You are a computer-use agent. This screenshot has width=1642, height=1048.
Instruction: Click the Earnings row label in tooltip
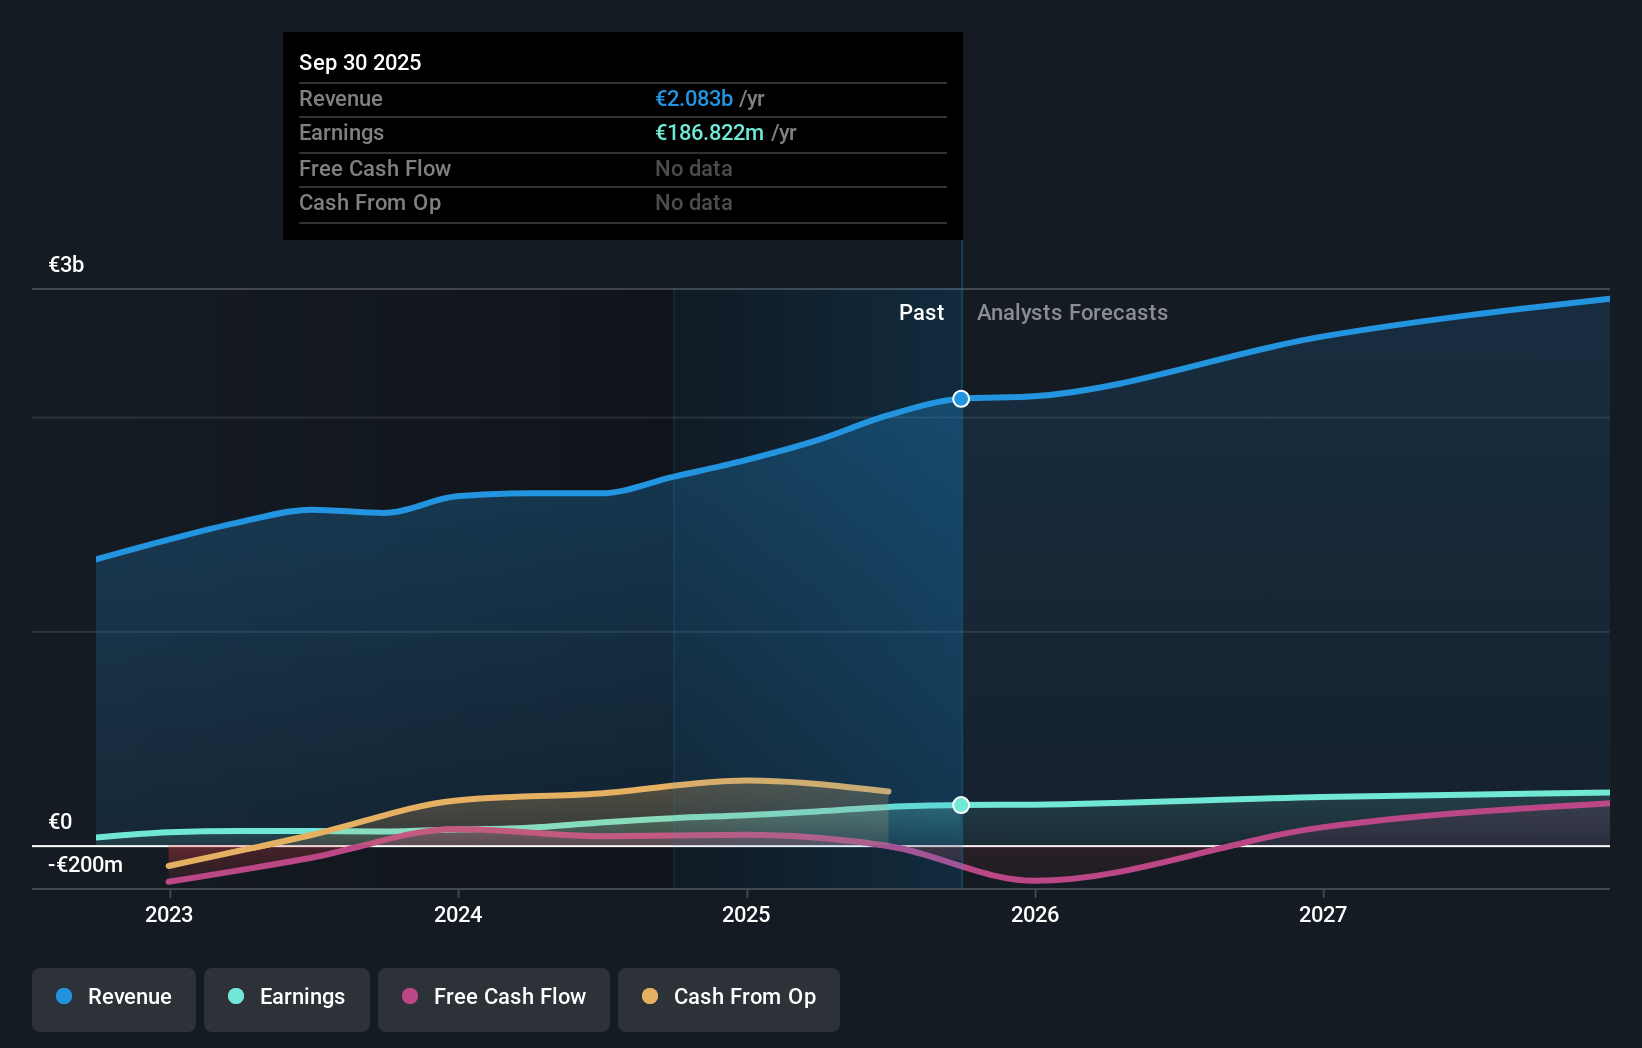(x=341, y=133)
